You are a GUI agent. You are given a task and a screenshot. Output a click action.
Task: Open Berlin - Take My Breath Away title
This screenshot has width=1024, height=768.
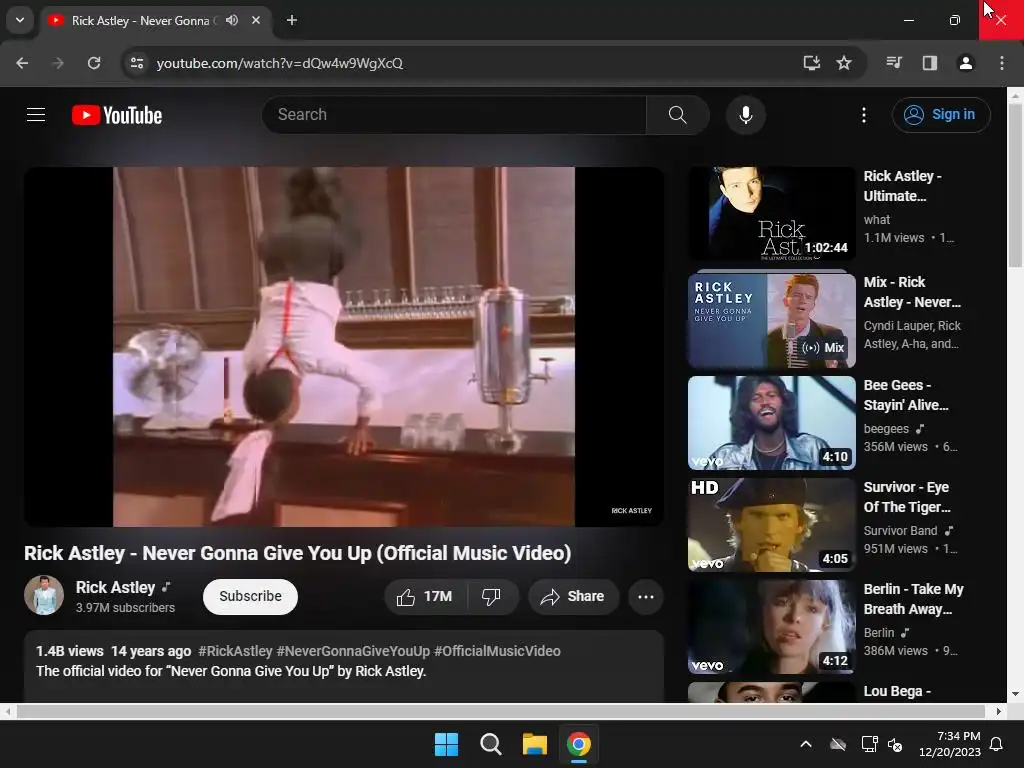click(x=913, y=599)
